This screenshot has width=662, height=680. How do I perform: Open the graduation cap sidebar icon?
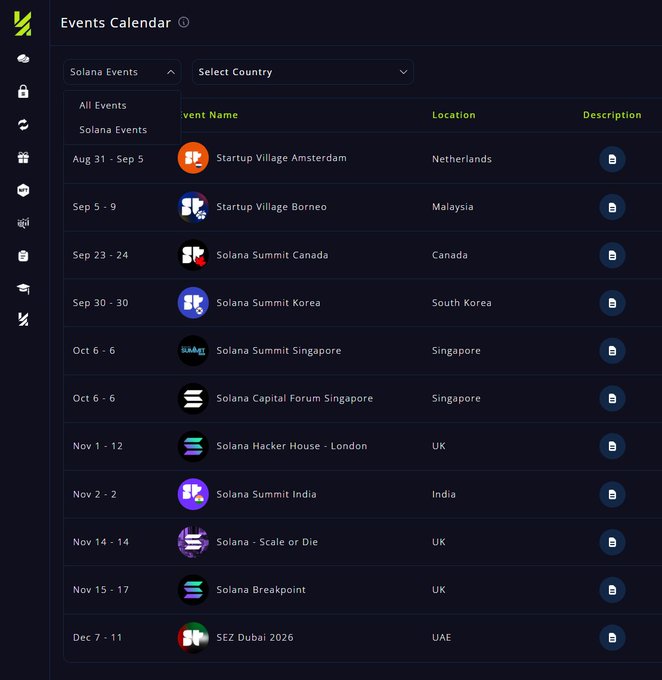tap(23, 288)
